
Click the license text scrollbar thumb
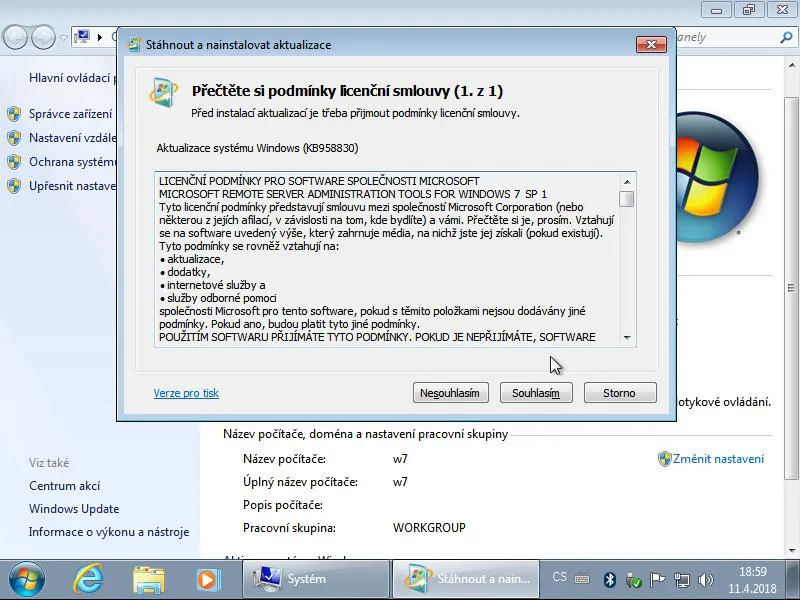[x=627, y=199]
